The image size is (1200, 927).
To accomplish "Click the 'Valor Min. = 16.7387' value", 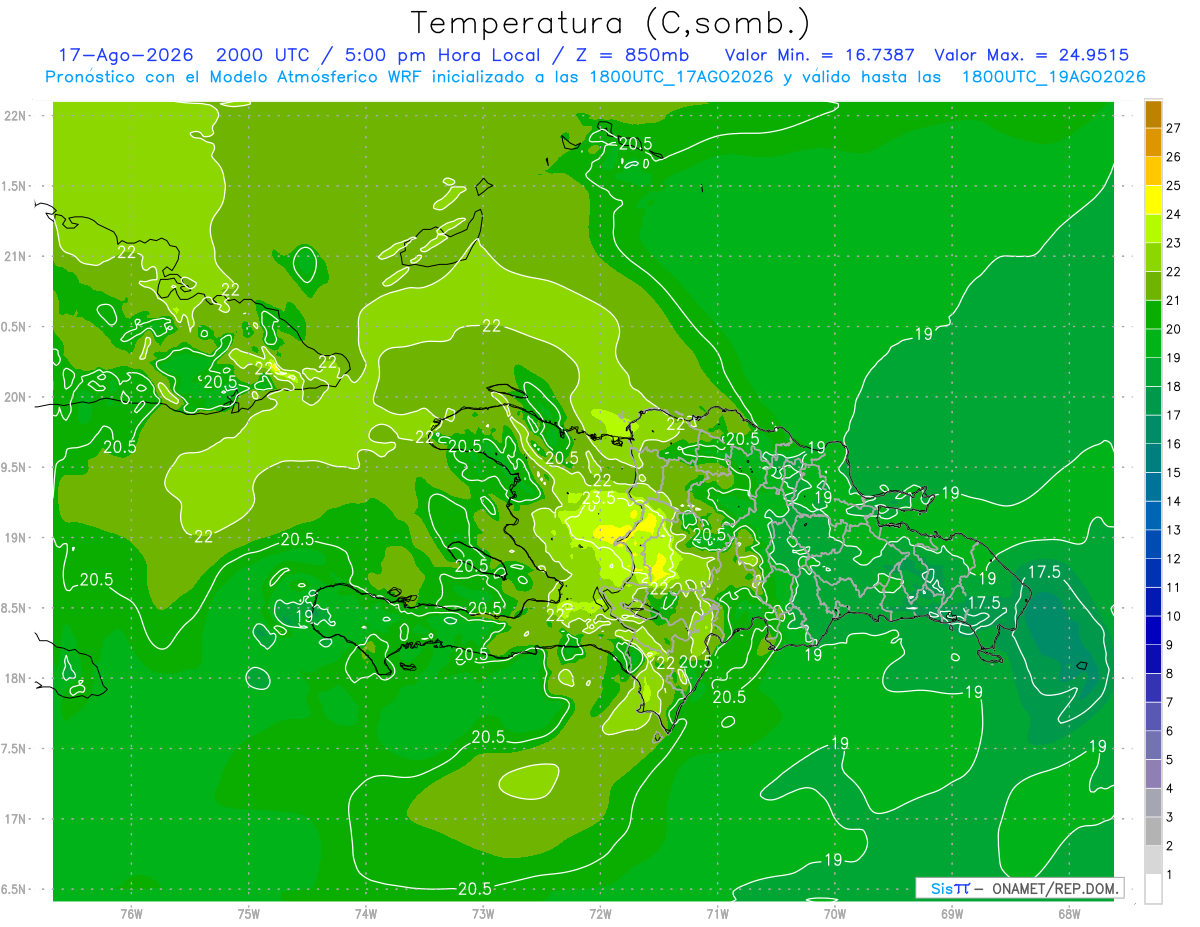I will point(820,55).
